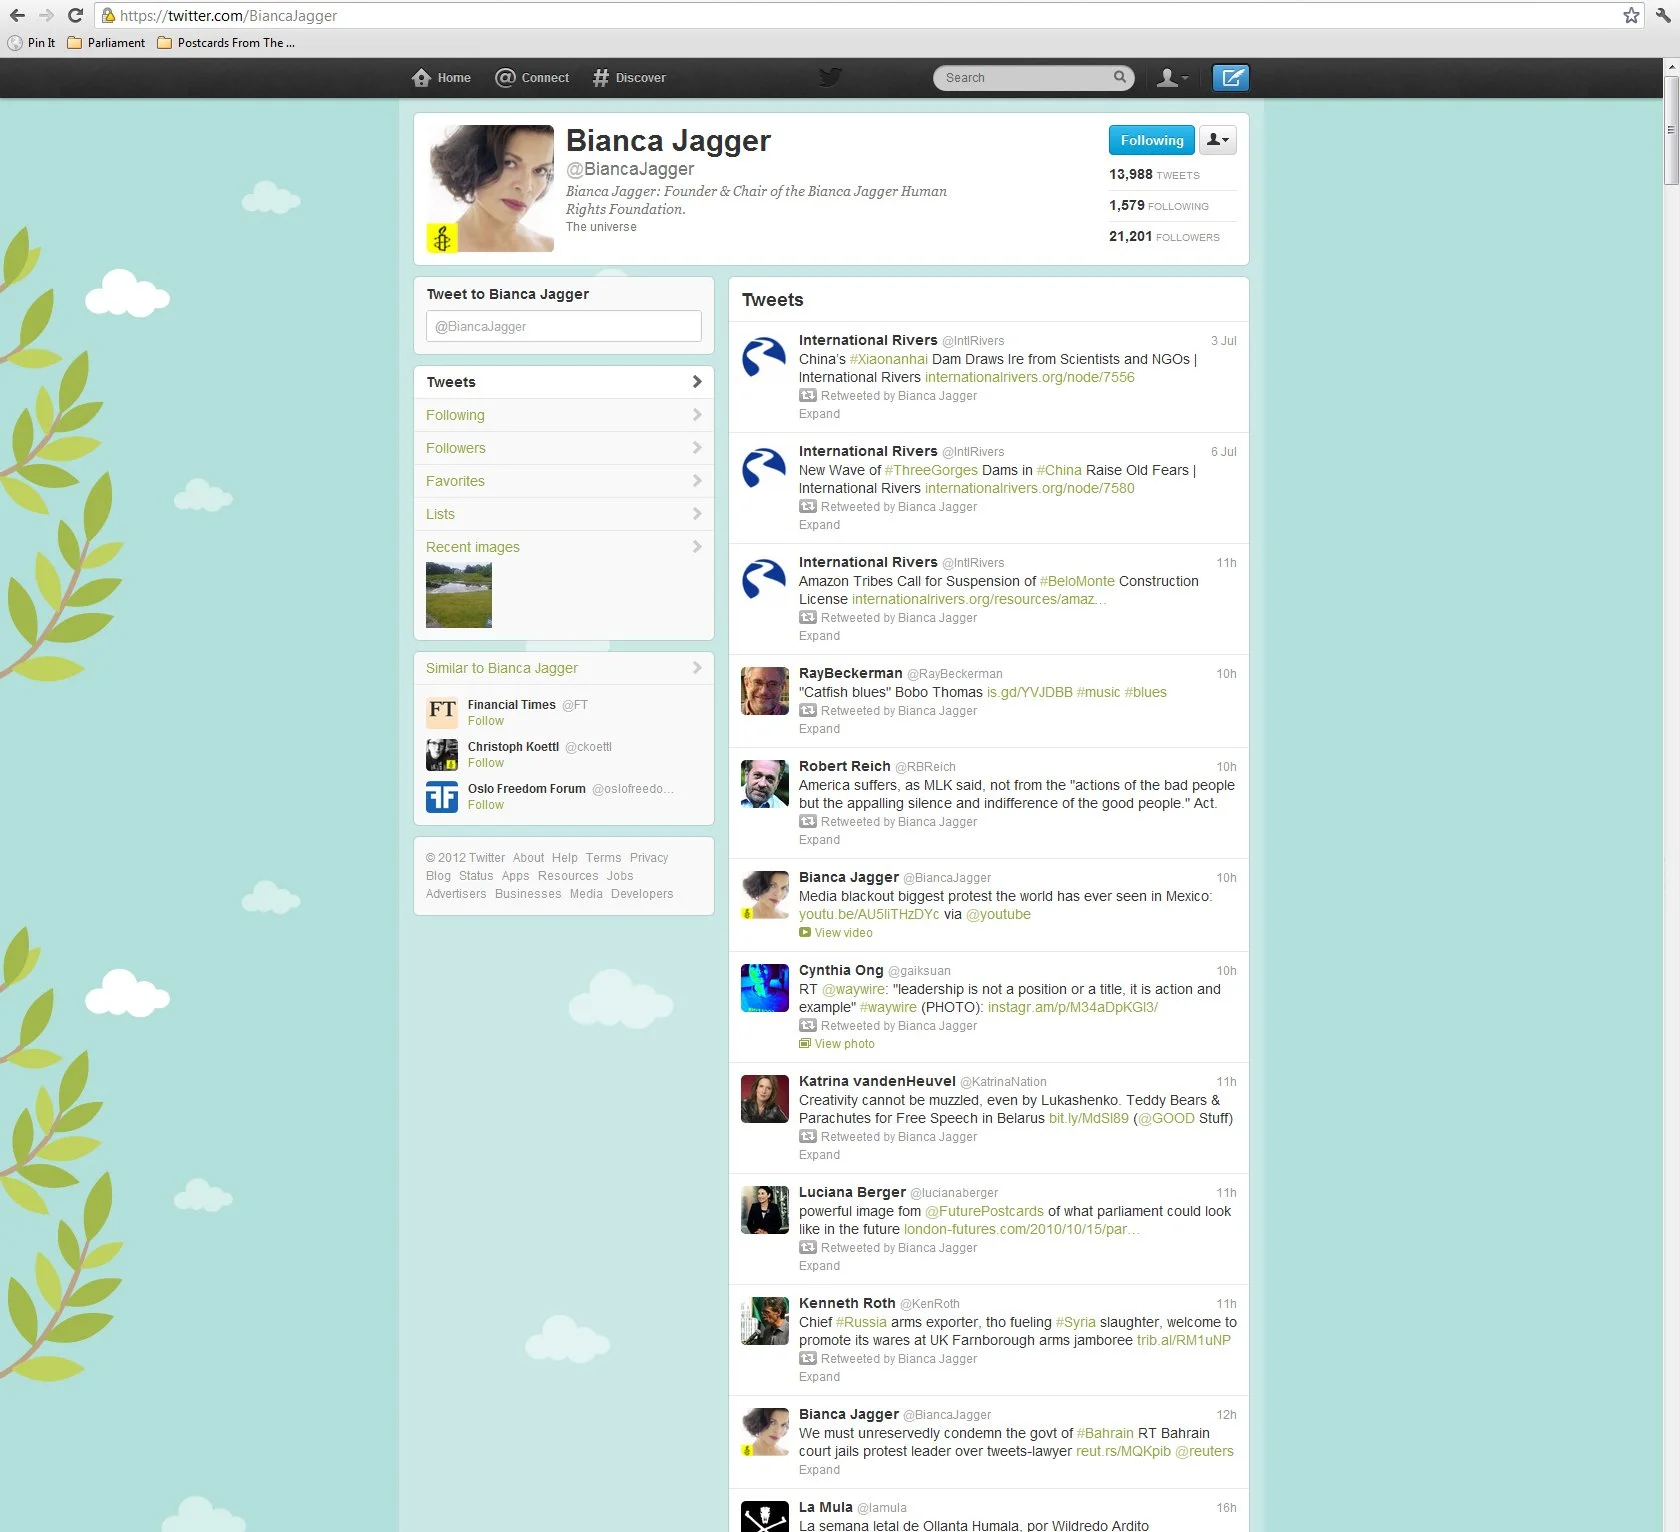Open browser wrench settings menu
This screenshot has width=1680, height=1532.
1664,15
